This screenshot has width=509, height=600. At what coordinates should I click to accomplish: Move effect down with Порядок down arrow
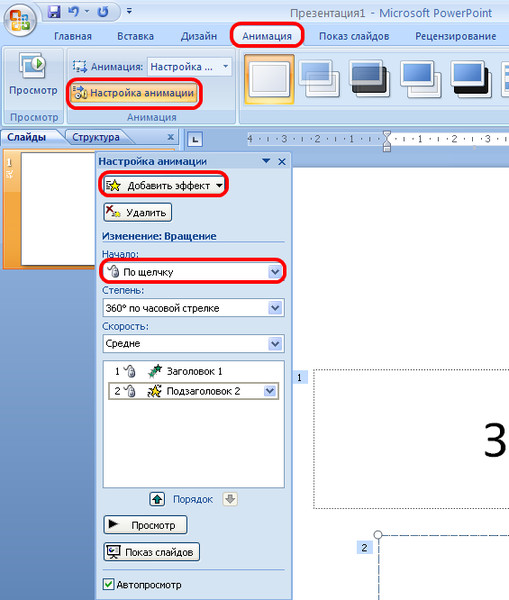230,499
